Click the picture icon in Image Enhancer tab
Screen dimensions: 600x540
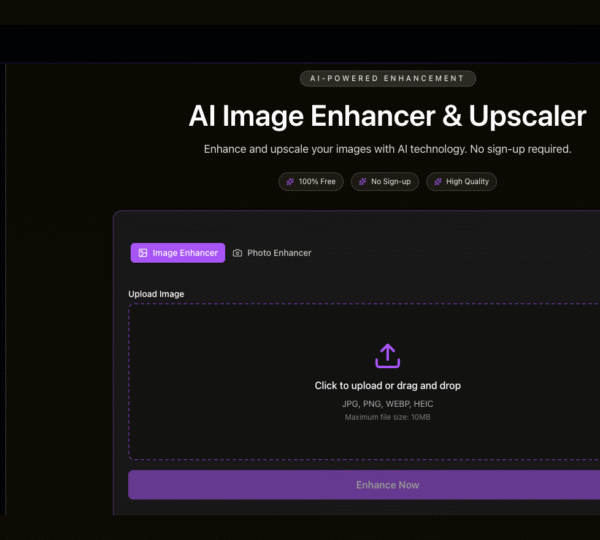(143, 253)
